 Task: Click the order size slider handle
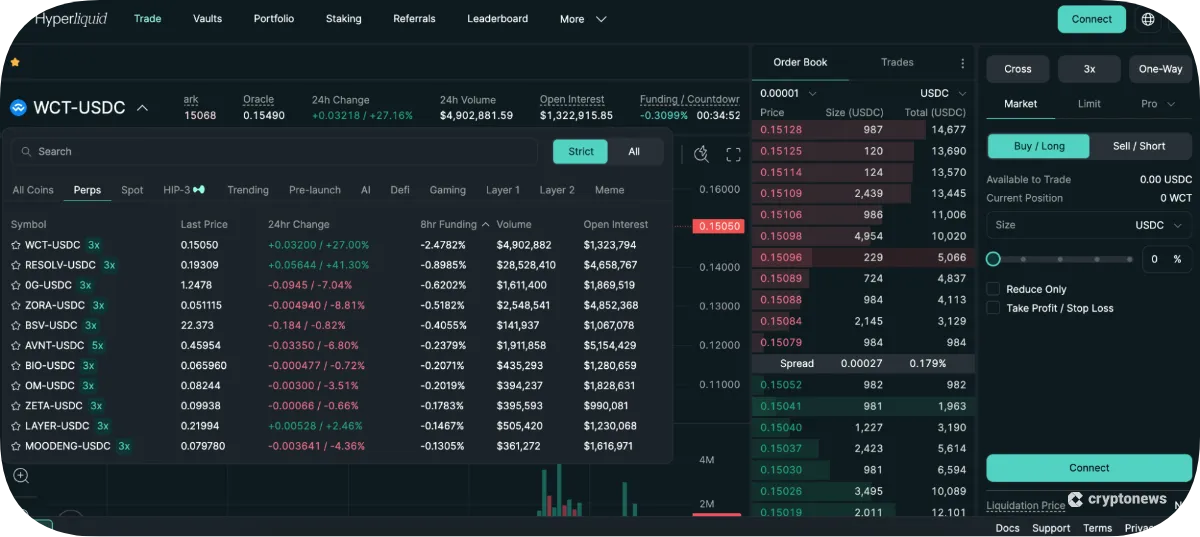993,259
